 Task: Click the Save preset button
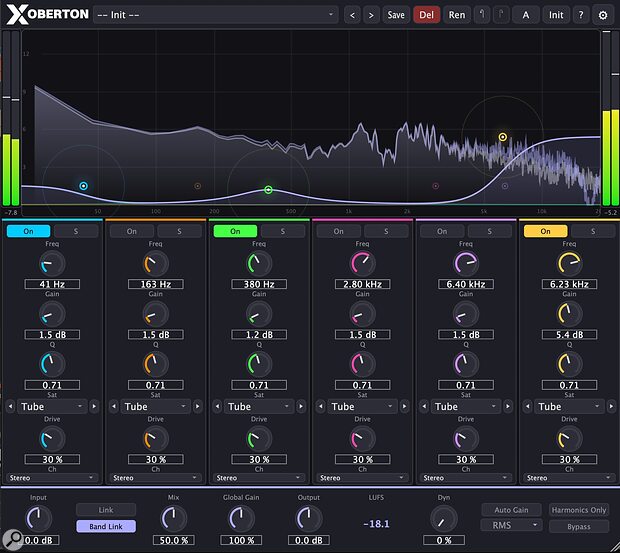396,15
